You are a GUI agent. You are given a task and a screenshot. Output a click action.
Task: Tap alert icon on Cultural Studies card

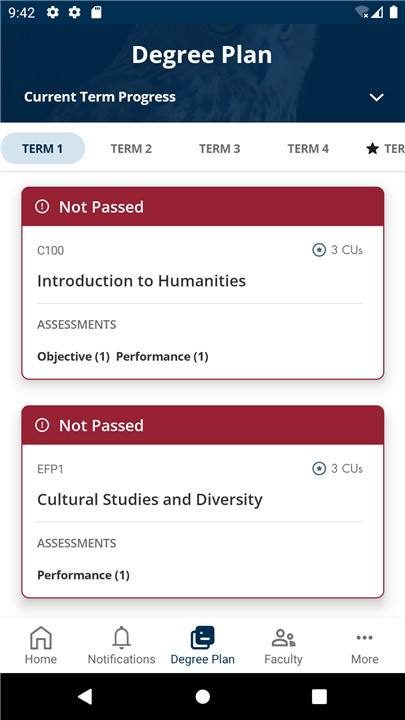pos(42,425)
